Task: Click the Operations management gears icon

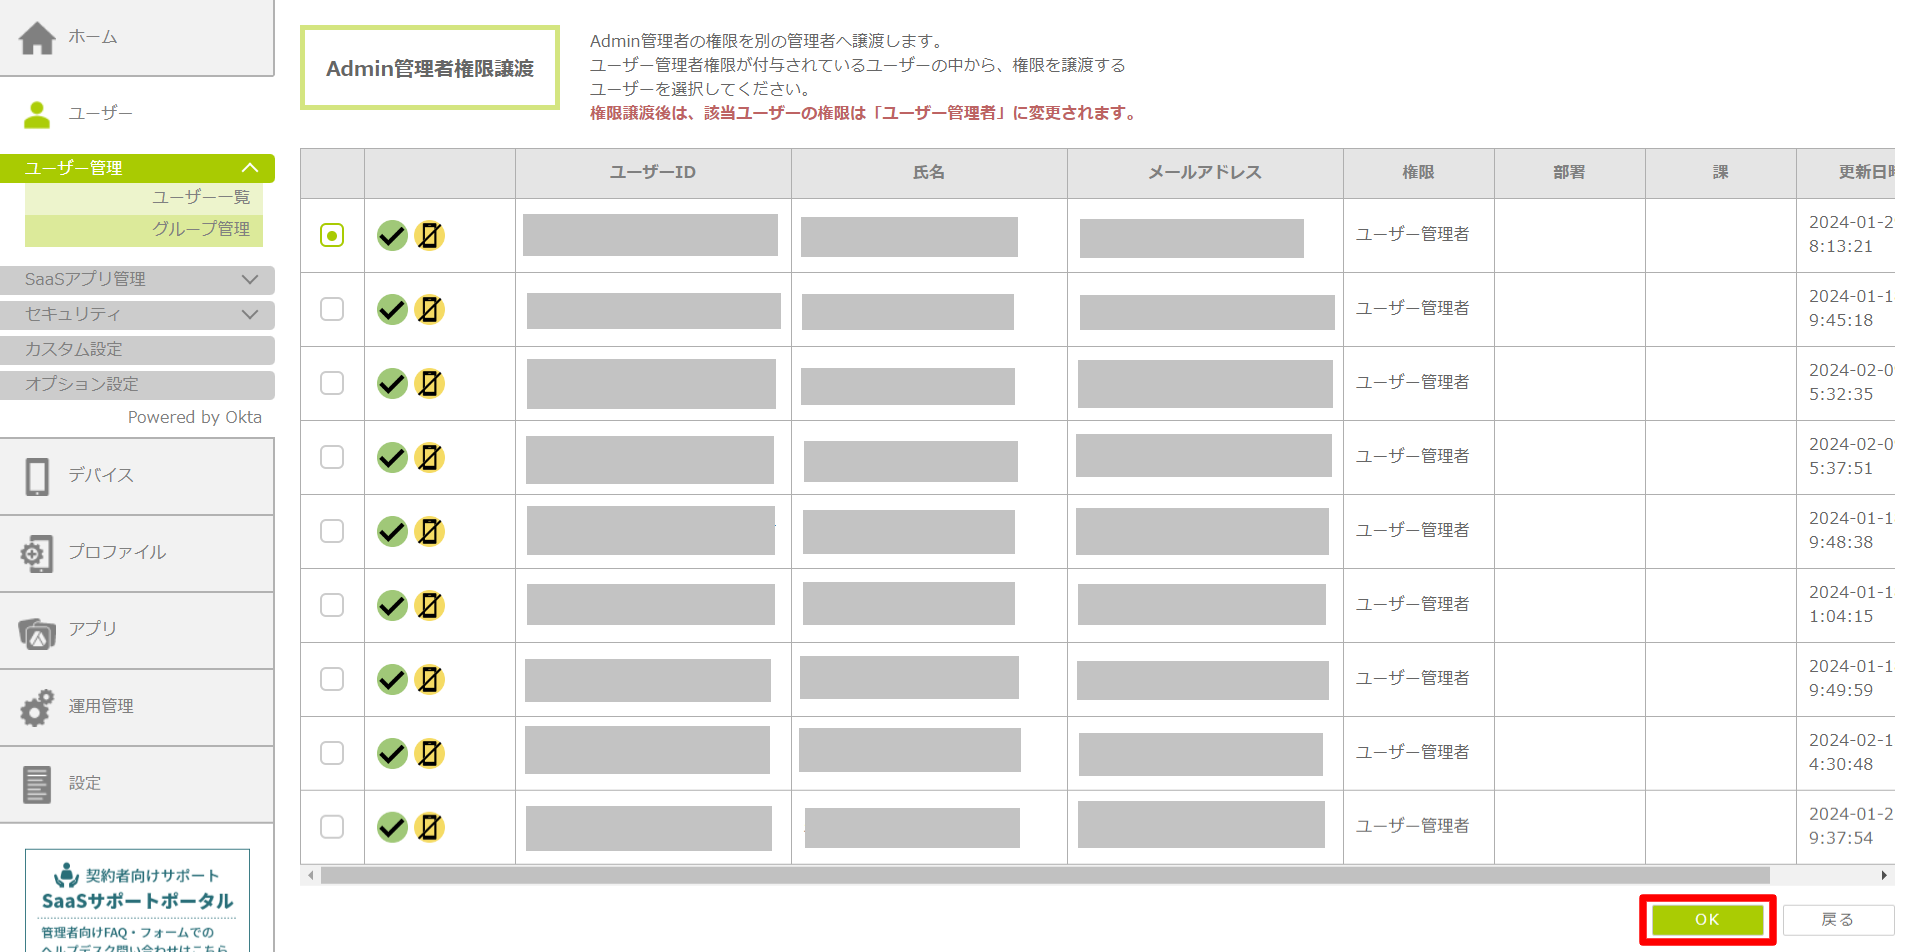Action: [x=37, y=708]
